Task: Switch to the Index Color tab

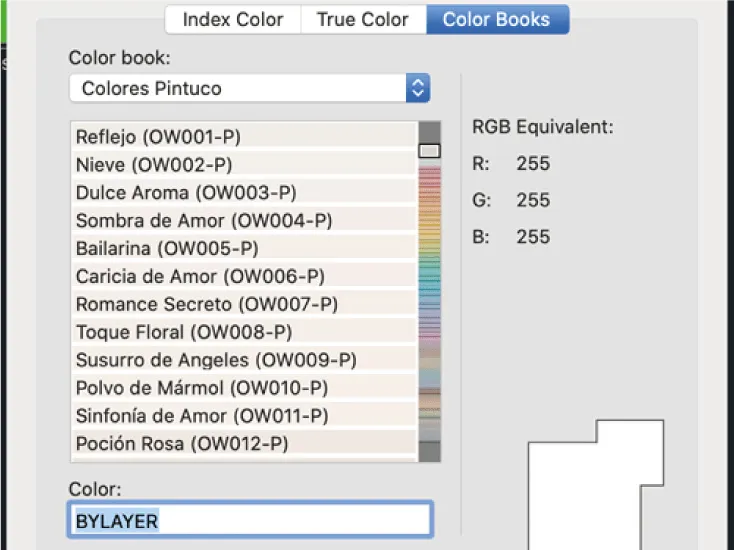Action: tap(232, 19)
